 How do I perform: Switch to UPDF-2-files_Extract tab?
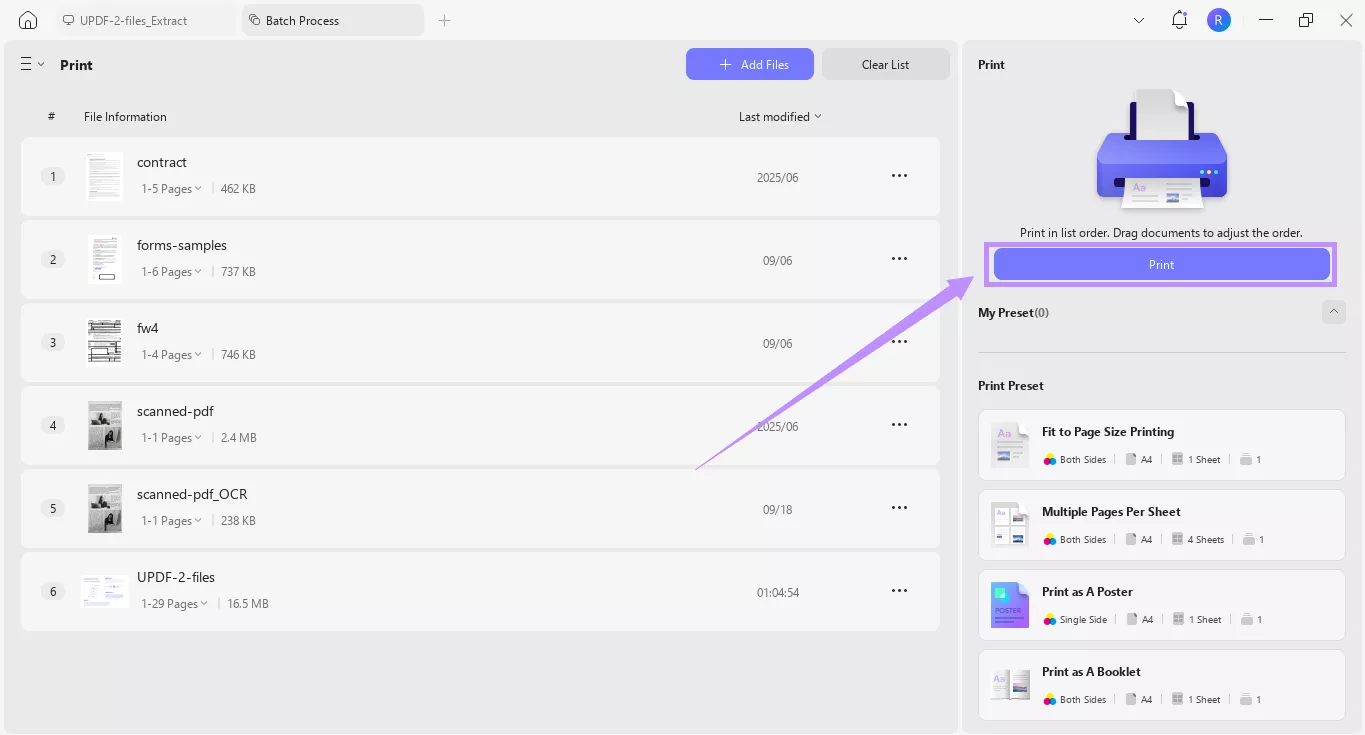click(x=134, y=20)
